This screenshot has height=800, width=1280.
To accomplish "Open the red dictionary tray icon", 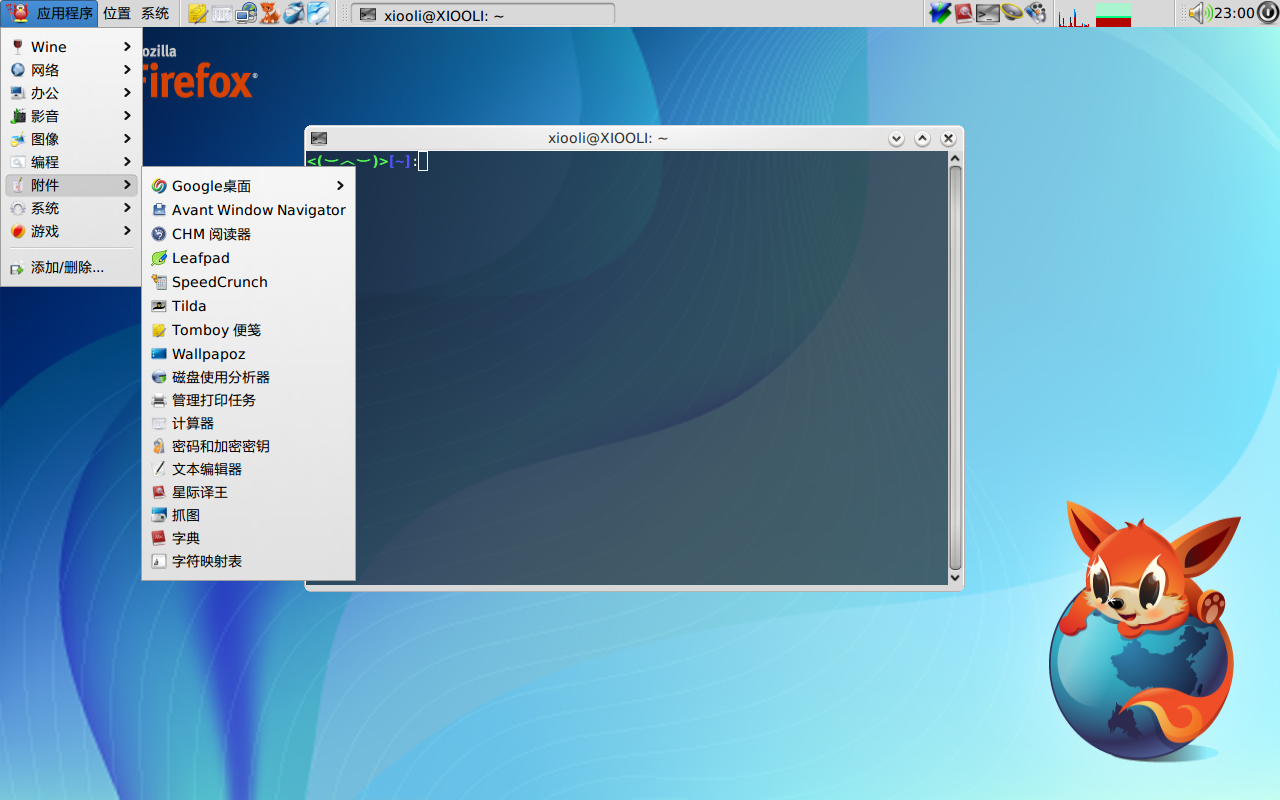I will point(964,13).
